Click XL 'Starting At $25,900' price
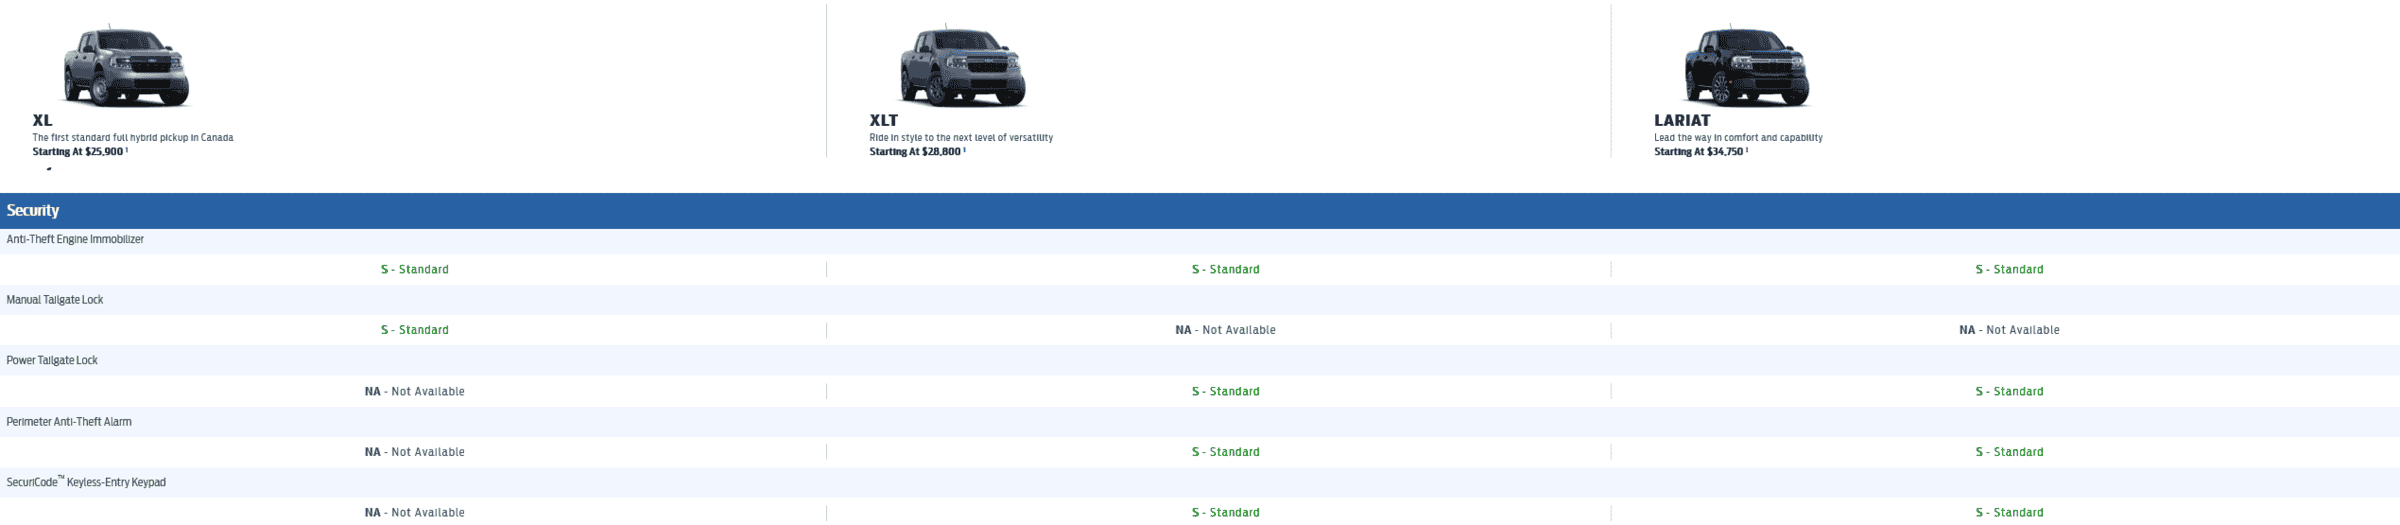This screenshot has width=2400, height=525. click(x=79, y=152)
